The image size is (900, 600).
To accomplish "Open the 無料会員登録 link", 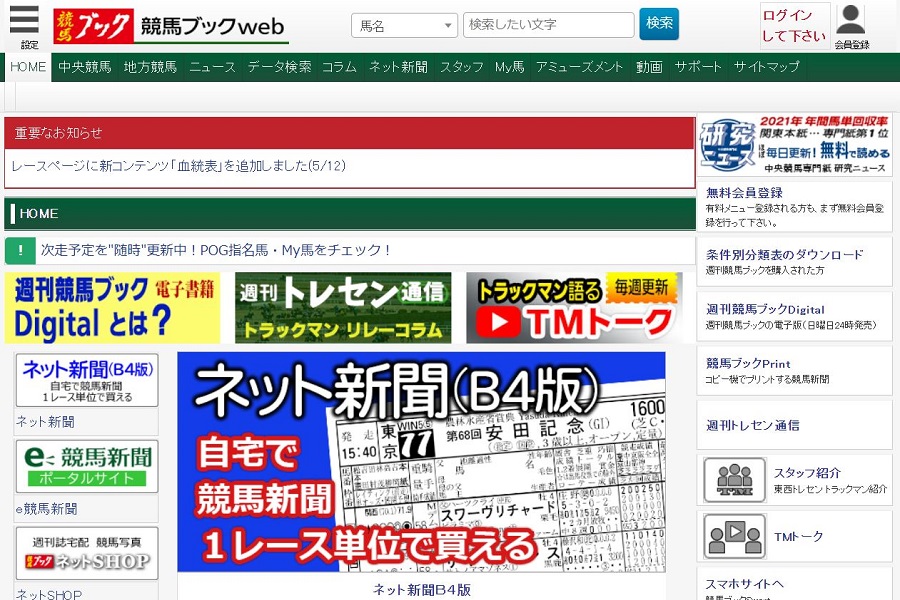I will pyautogui.click(x=744, y=193).
